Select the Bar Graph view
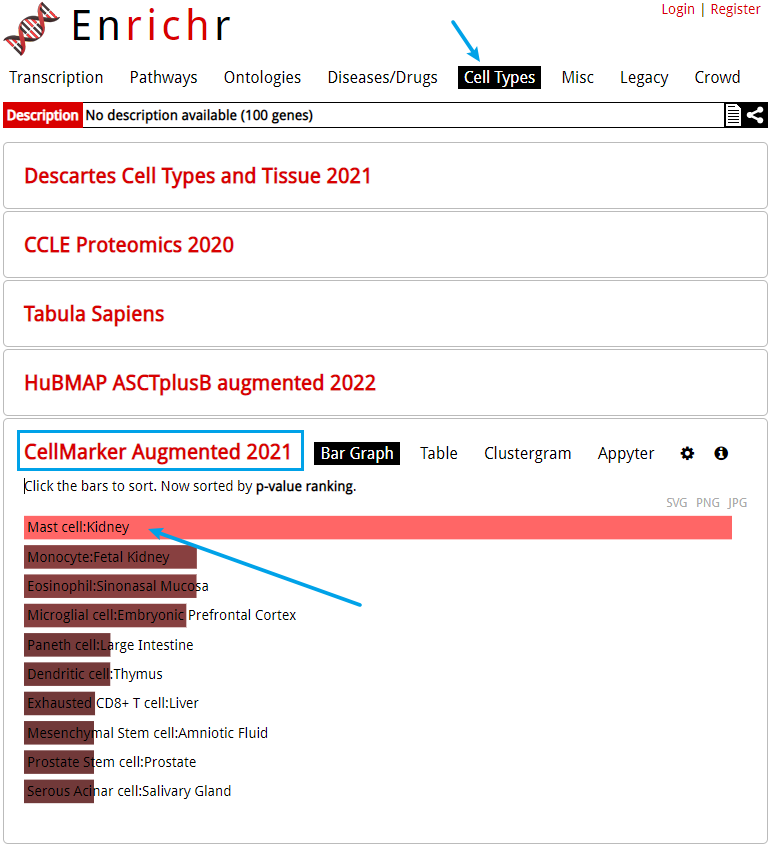Viewport: 772px width, 845px height. tap(357, 453)
